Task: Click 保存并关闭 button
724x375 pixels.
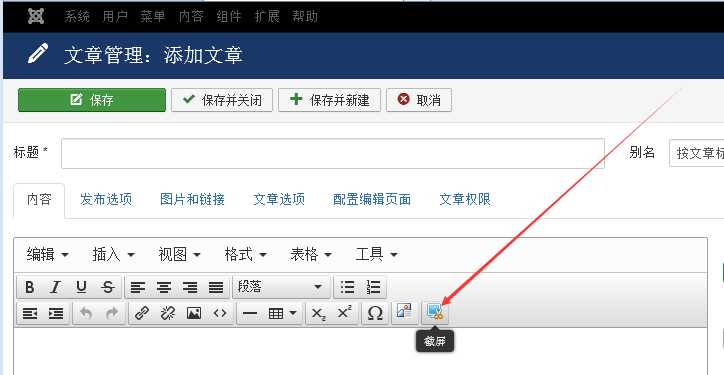Action: click(x=222, y=100)
